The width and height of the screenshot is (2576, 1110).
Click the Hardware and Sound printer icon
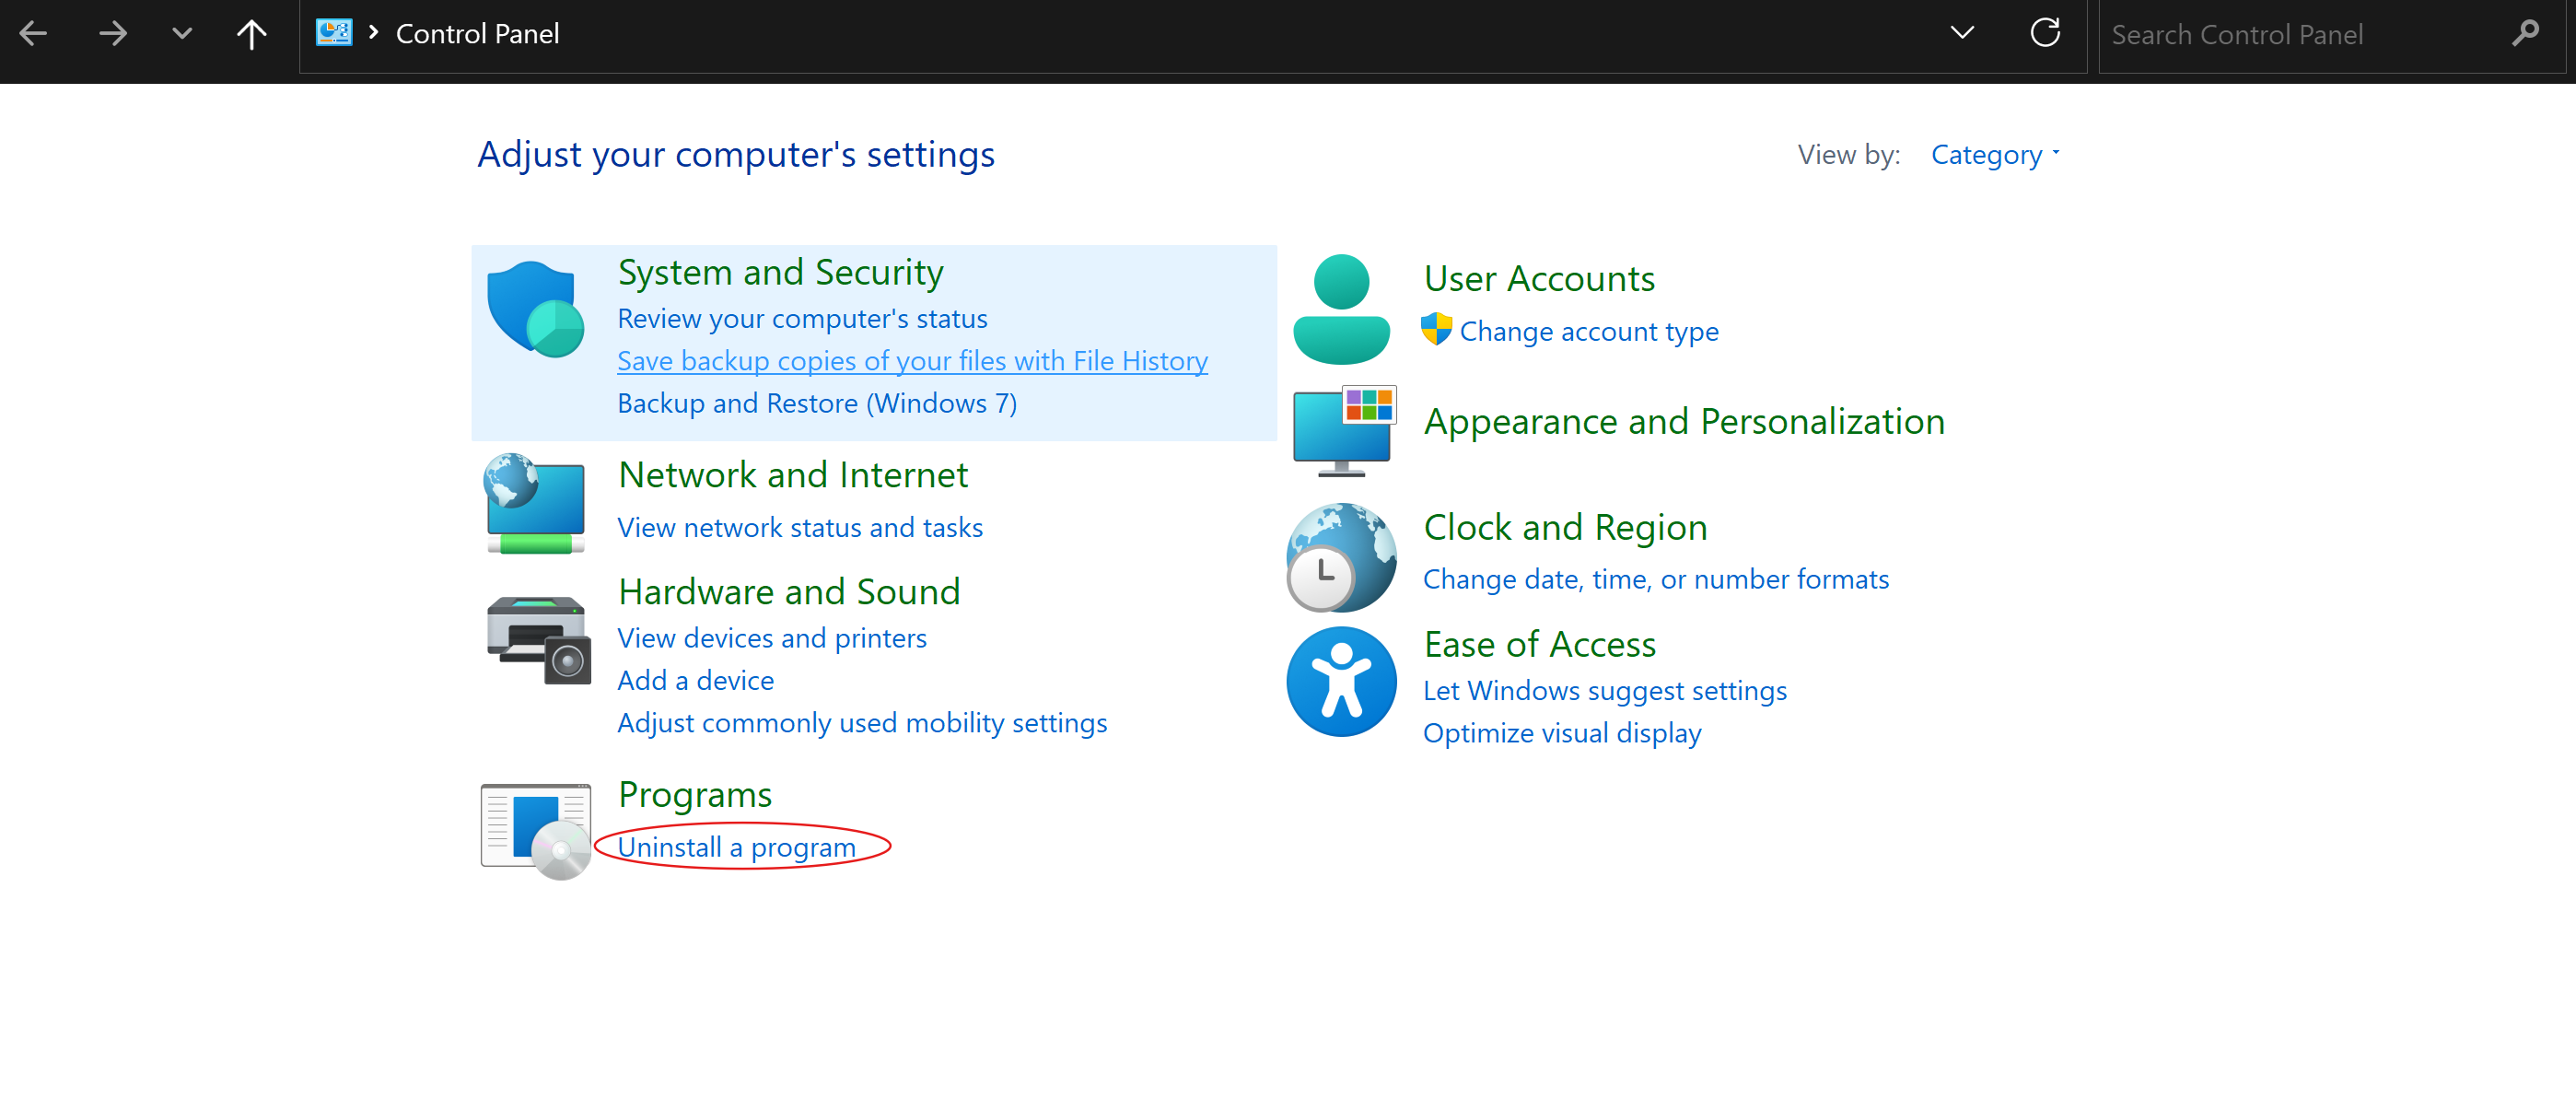click(x=538, y=640)
